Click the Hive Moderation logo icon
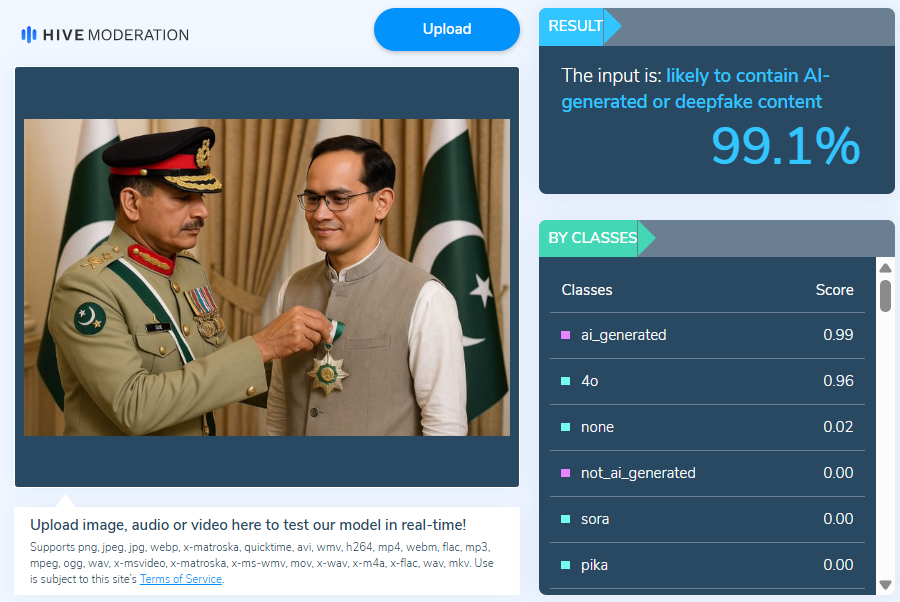 [29, 34]
